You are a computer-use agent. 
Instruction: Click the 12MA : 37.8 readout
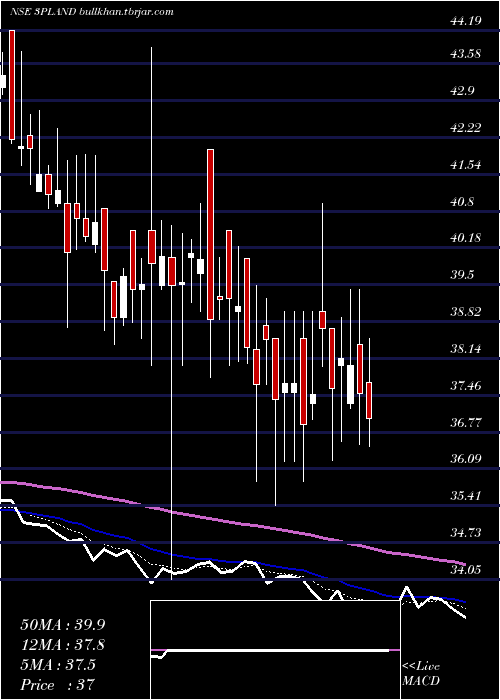[x=64, y=645]
